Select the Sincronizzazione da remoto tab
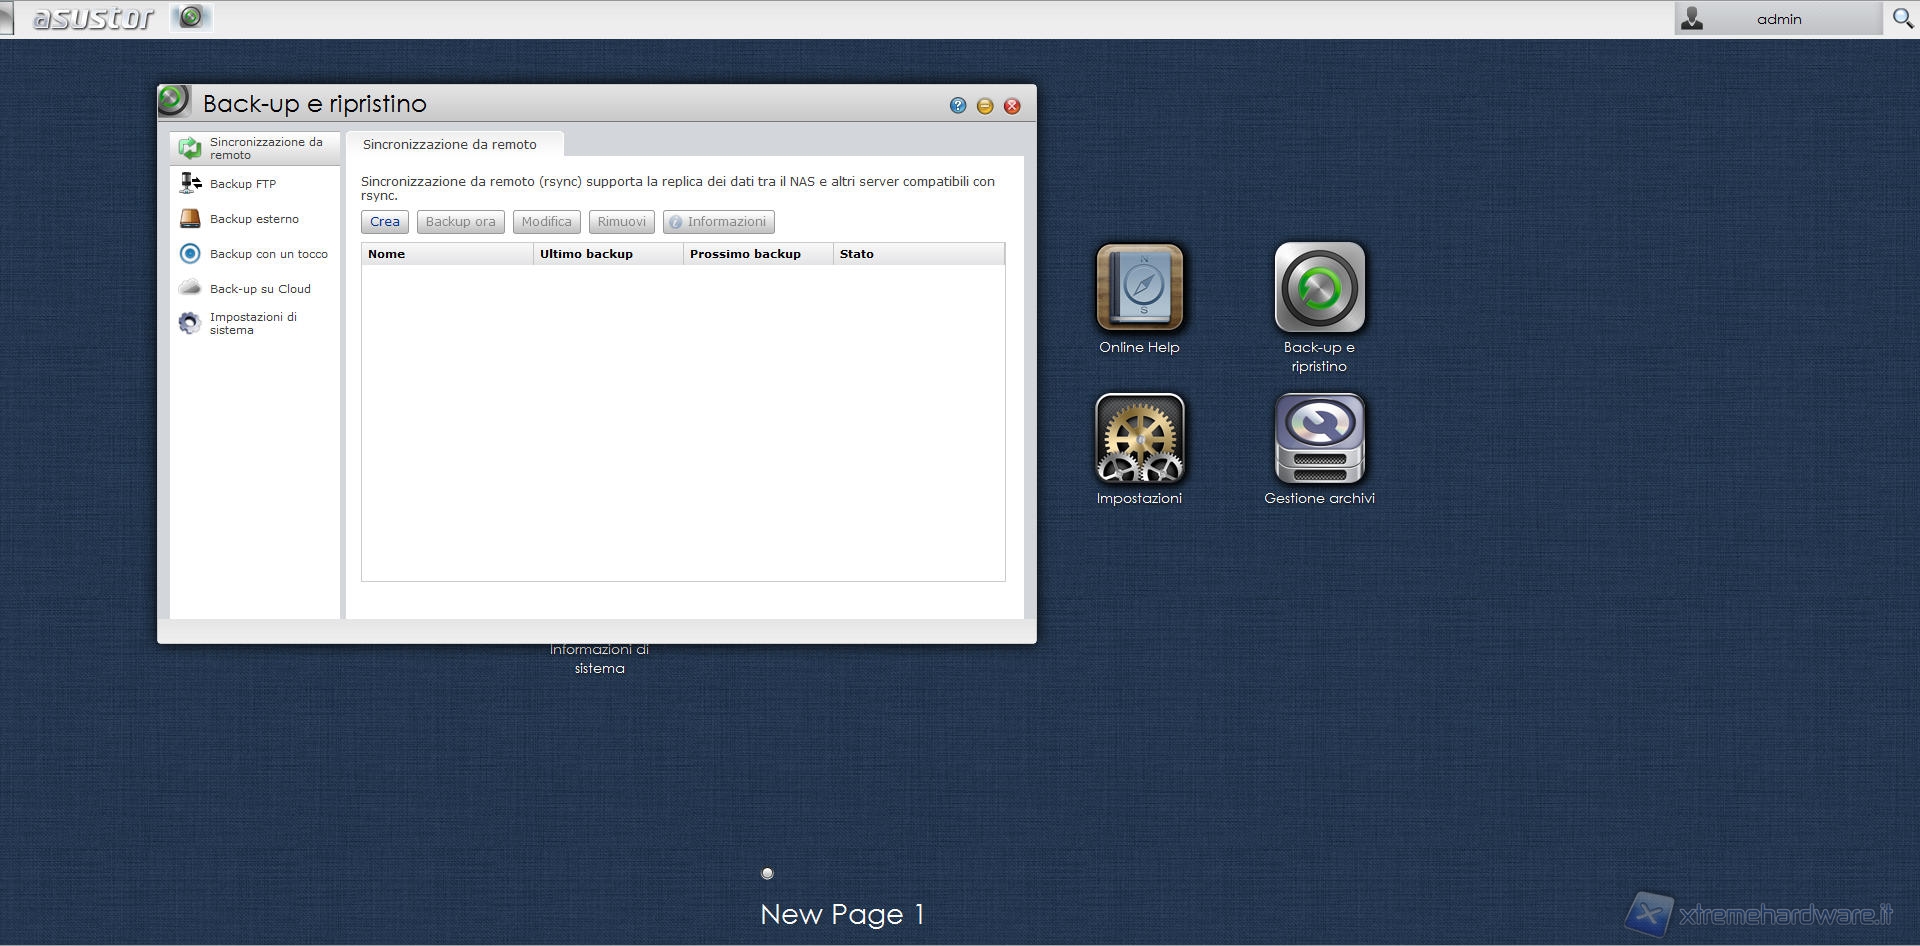 click(x=450, y=145)
